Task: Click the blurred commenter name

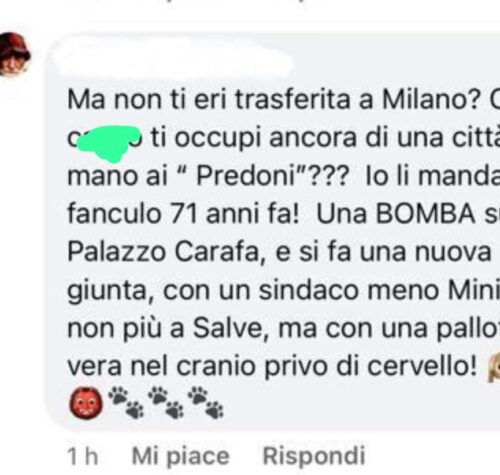Action: click(x=175, y=63)
